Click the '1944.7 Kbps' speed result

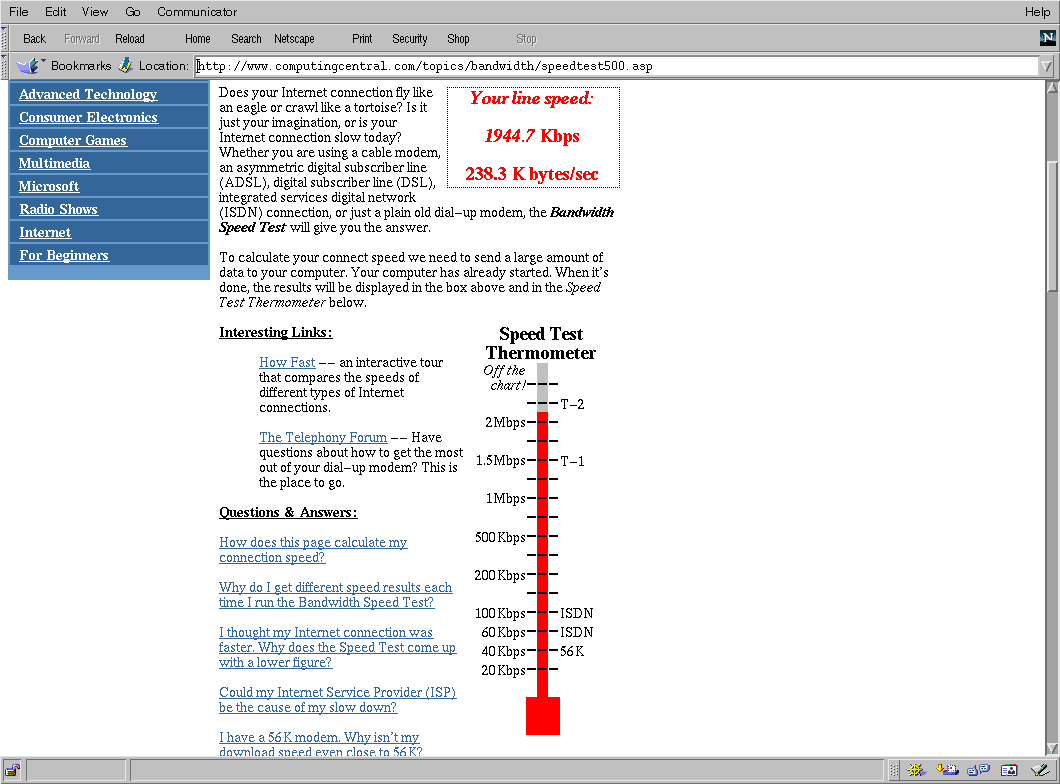click(532, 136)
